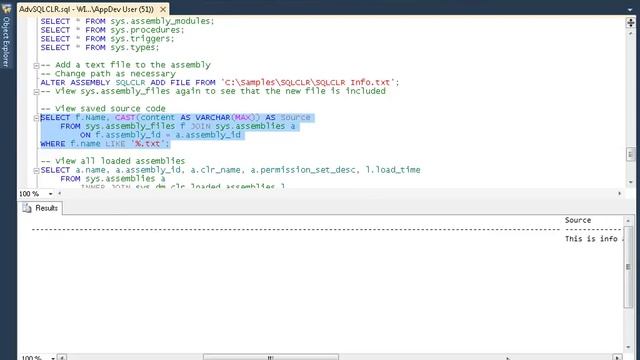Click the editor vertical scrollbar thumb

click(630, 154)
